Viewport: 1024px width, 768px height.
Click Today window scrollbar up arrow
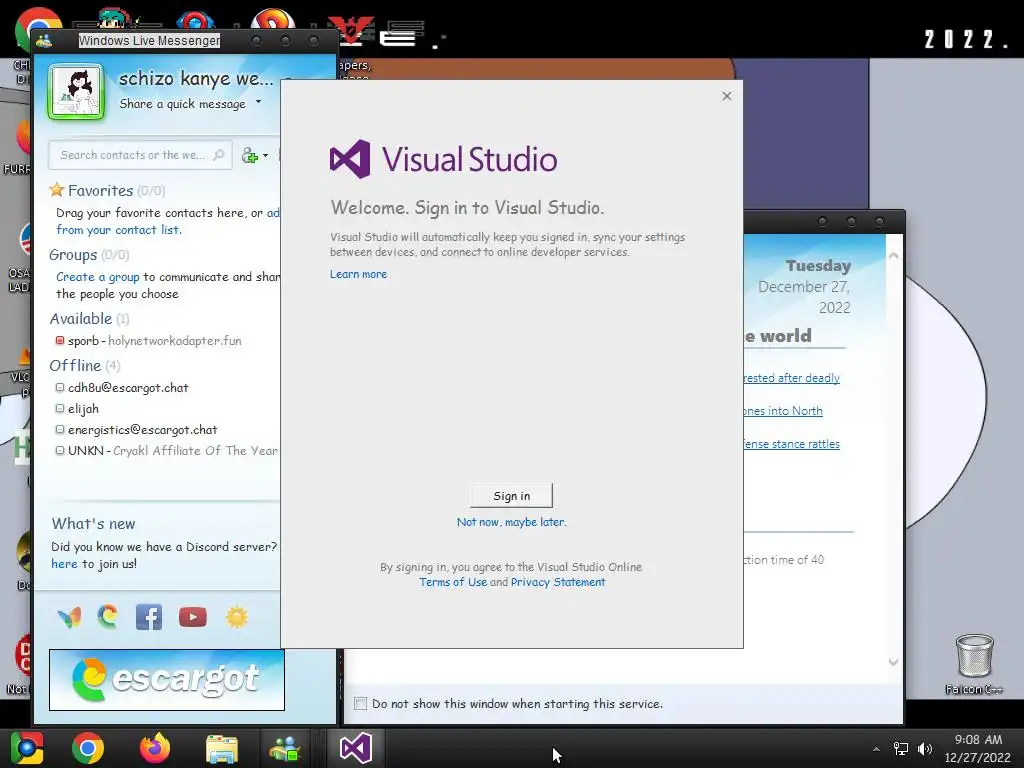[x=893, y=256]
